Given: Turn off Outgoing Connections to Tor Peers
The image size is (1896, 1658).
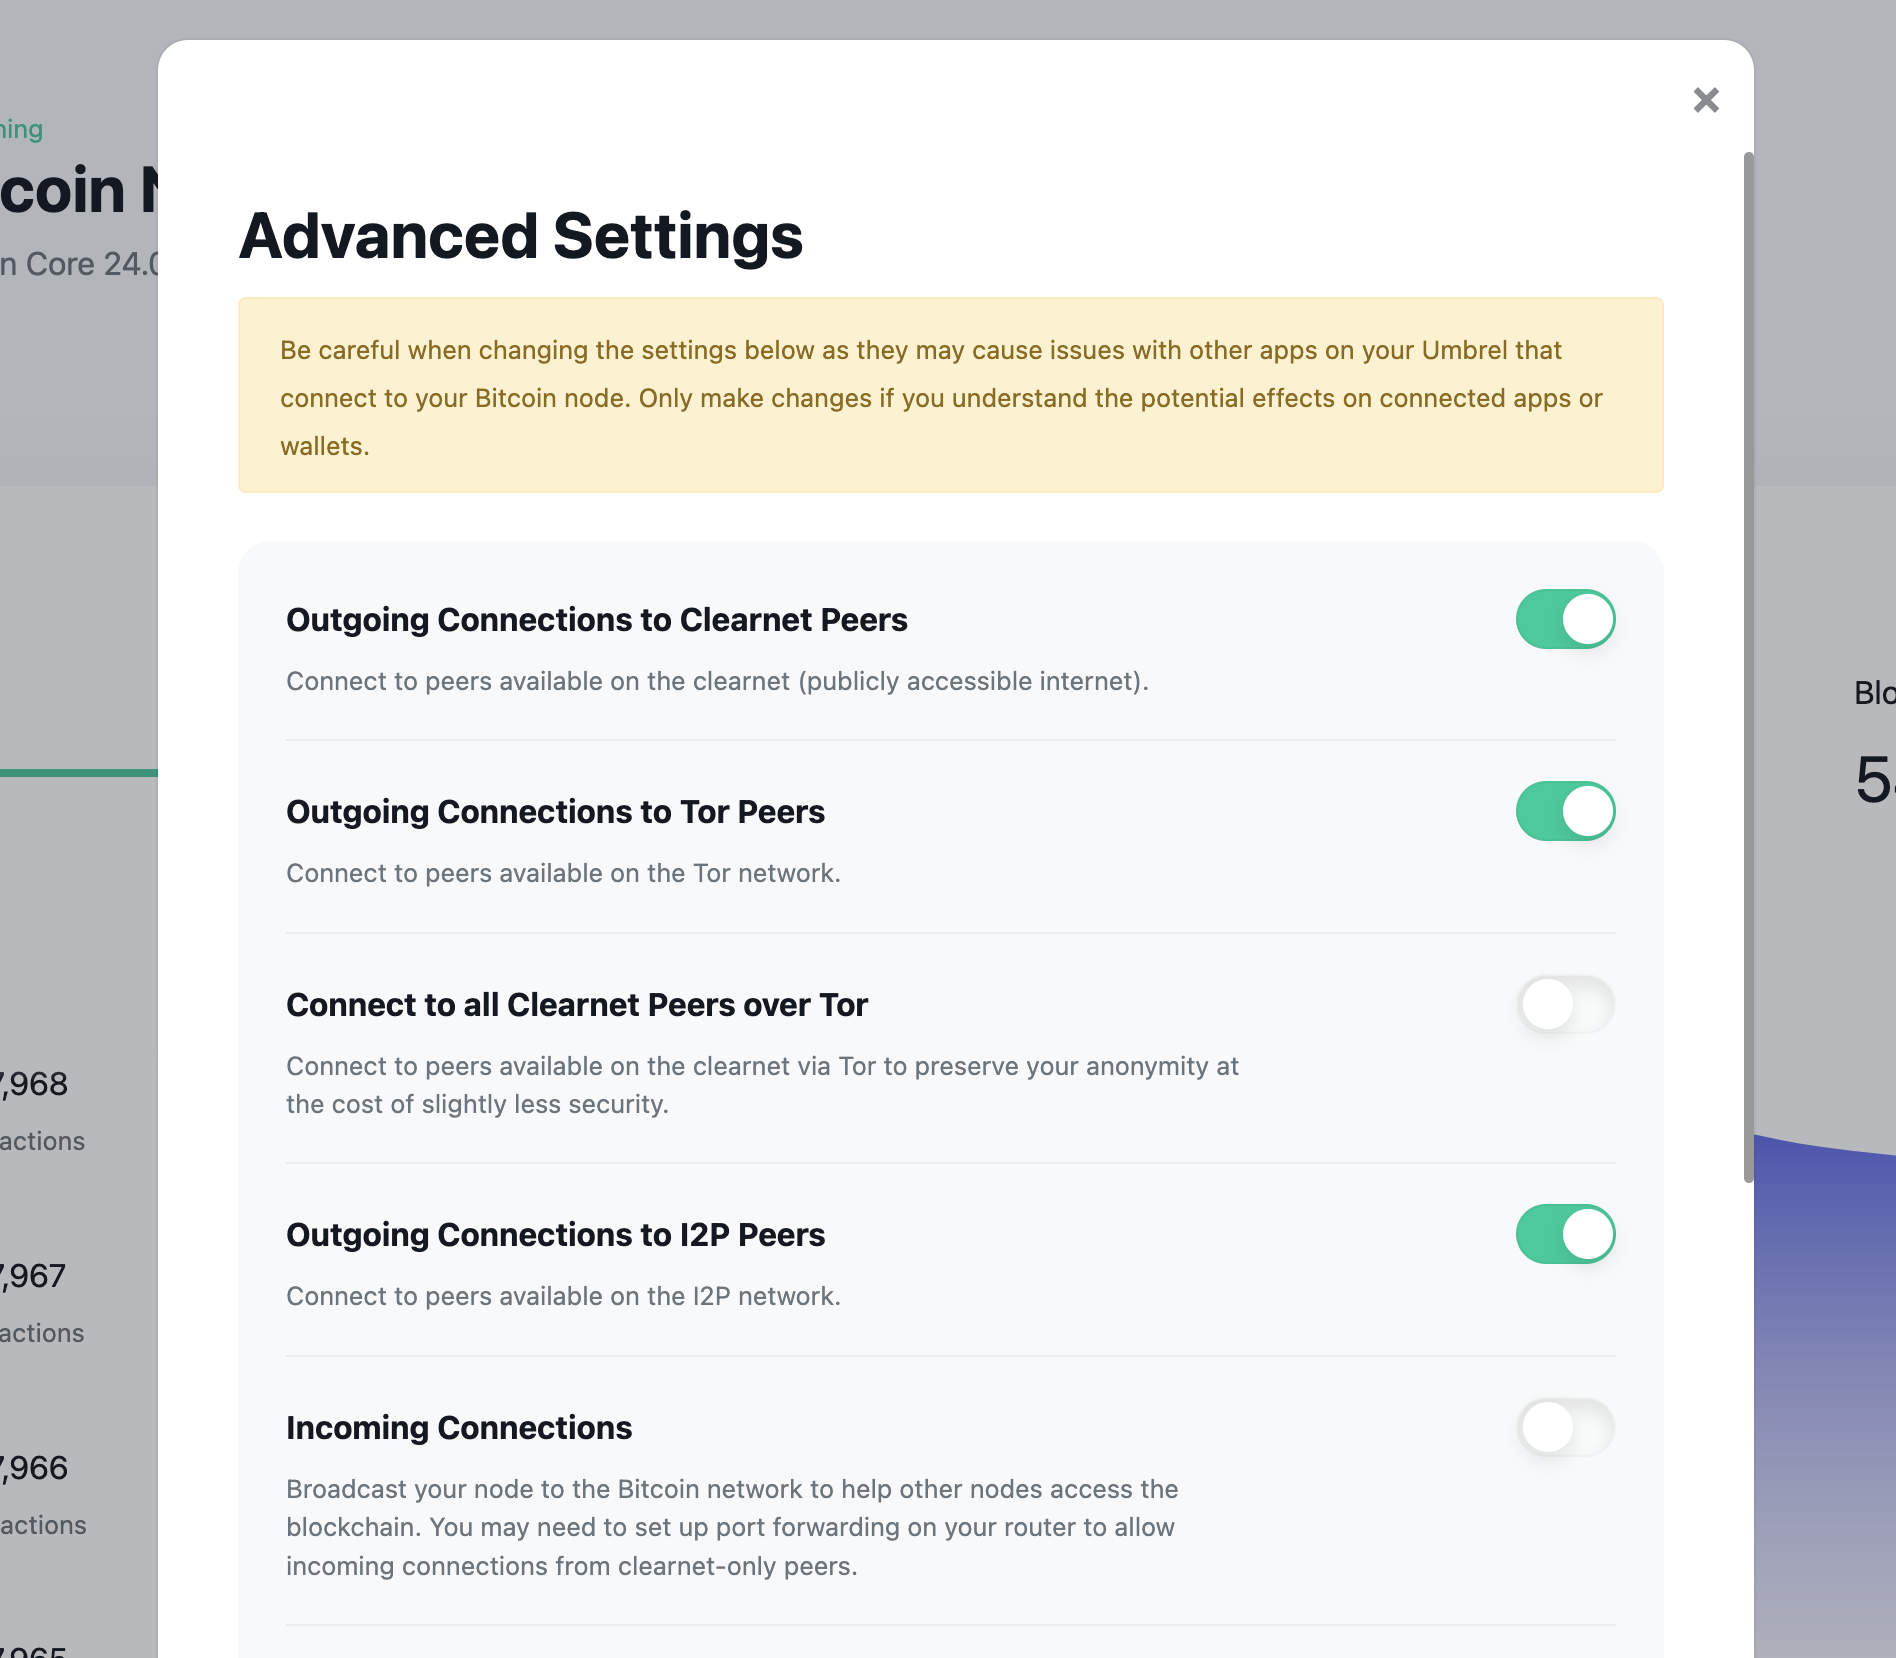Looking at the screenshot, I should click(x=1566, y=811).
